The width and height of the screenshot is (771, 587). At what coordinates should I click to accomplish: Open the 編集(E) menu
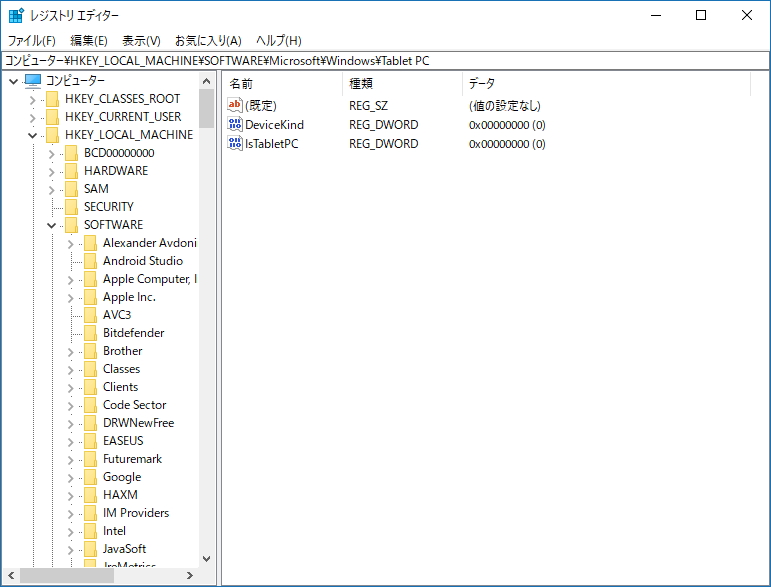click(x=89, y=40)
